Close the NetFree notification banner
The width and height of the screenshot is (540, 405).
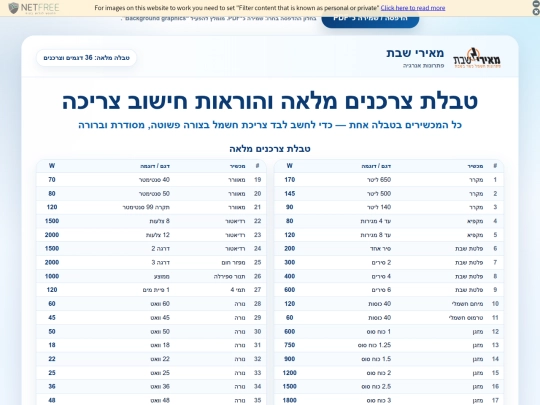tap(536, 12)
